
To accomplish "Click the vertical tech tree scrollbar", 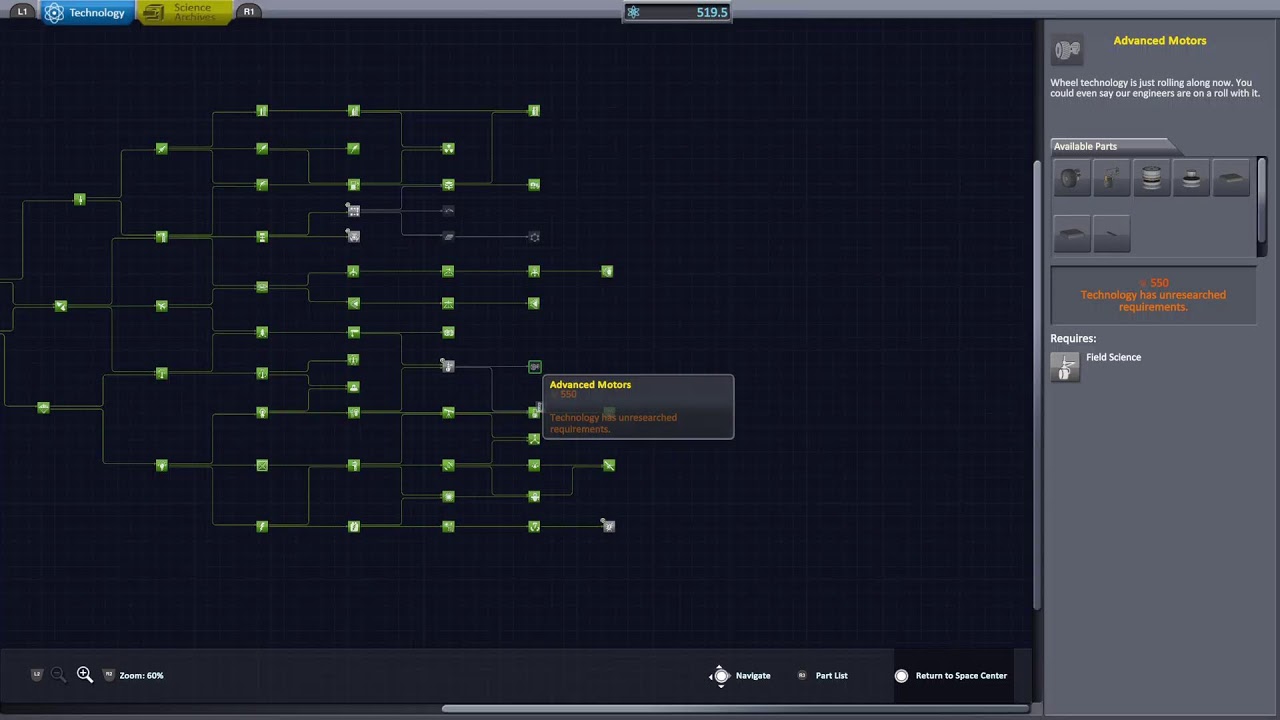I will point(1036,385).
